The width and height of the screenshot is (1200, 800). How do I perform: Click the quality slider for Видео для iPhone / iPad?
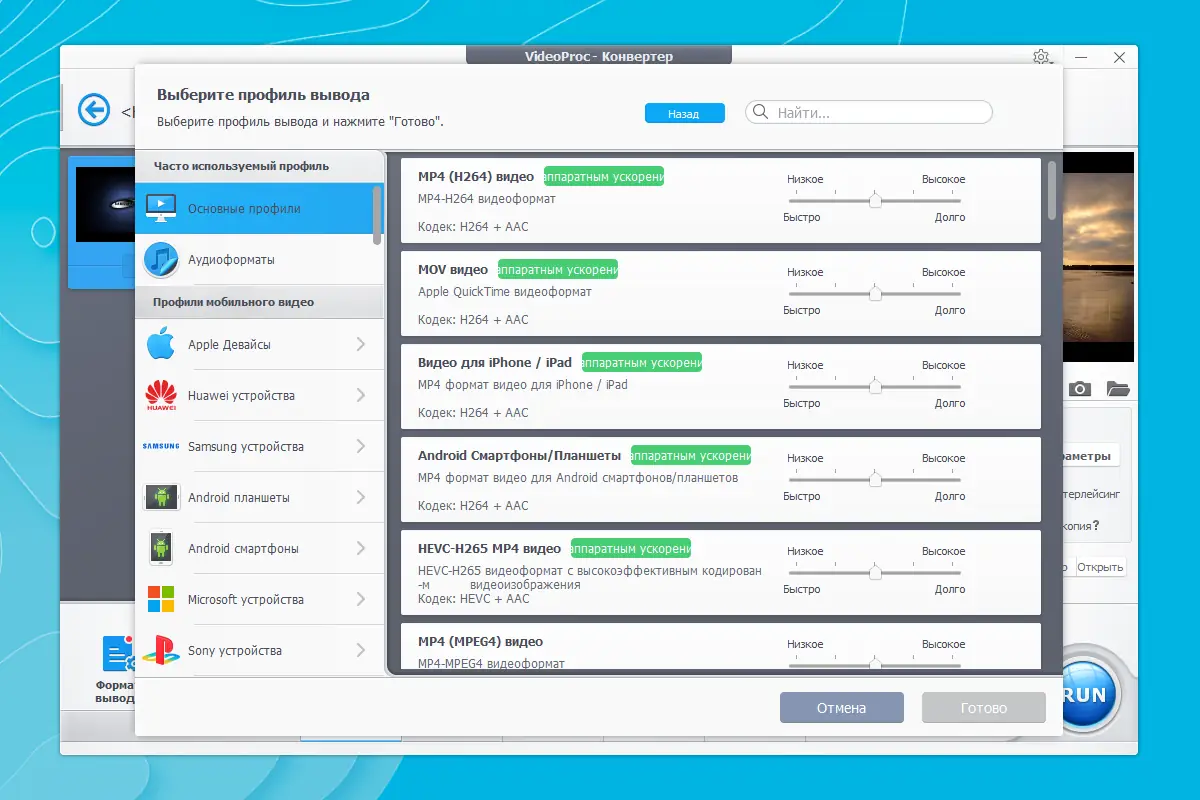point(875,386)
